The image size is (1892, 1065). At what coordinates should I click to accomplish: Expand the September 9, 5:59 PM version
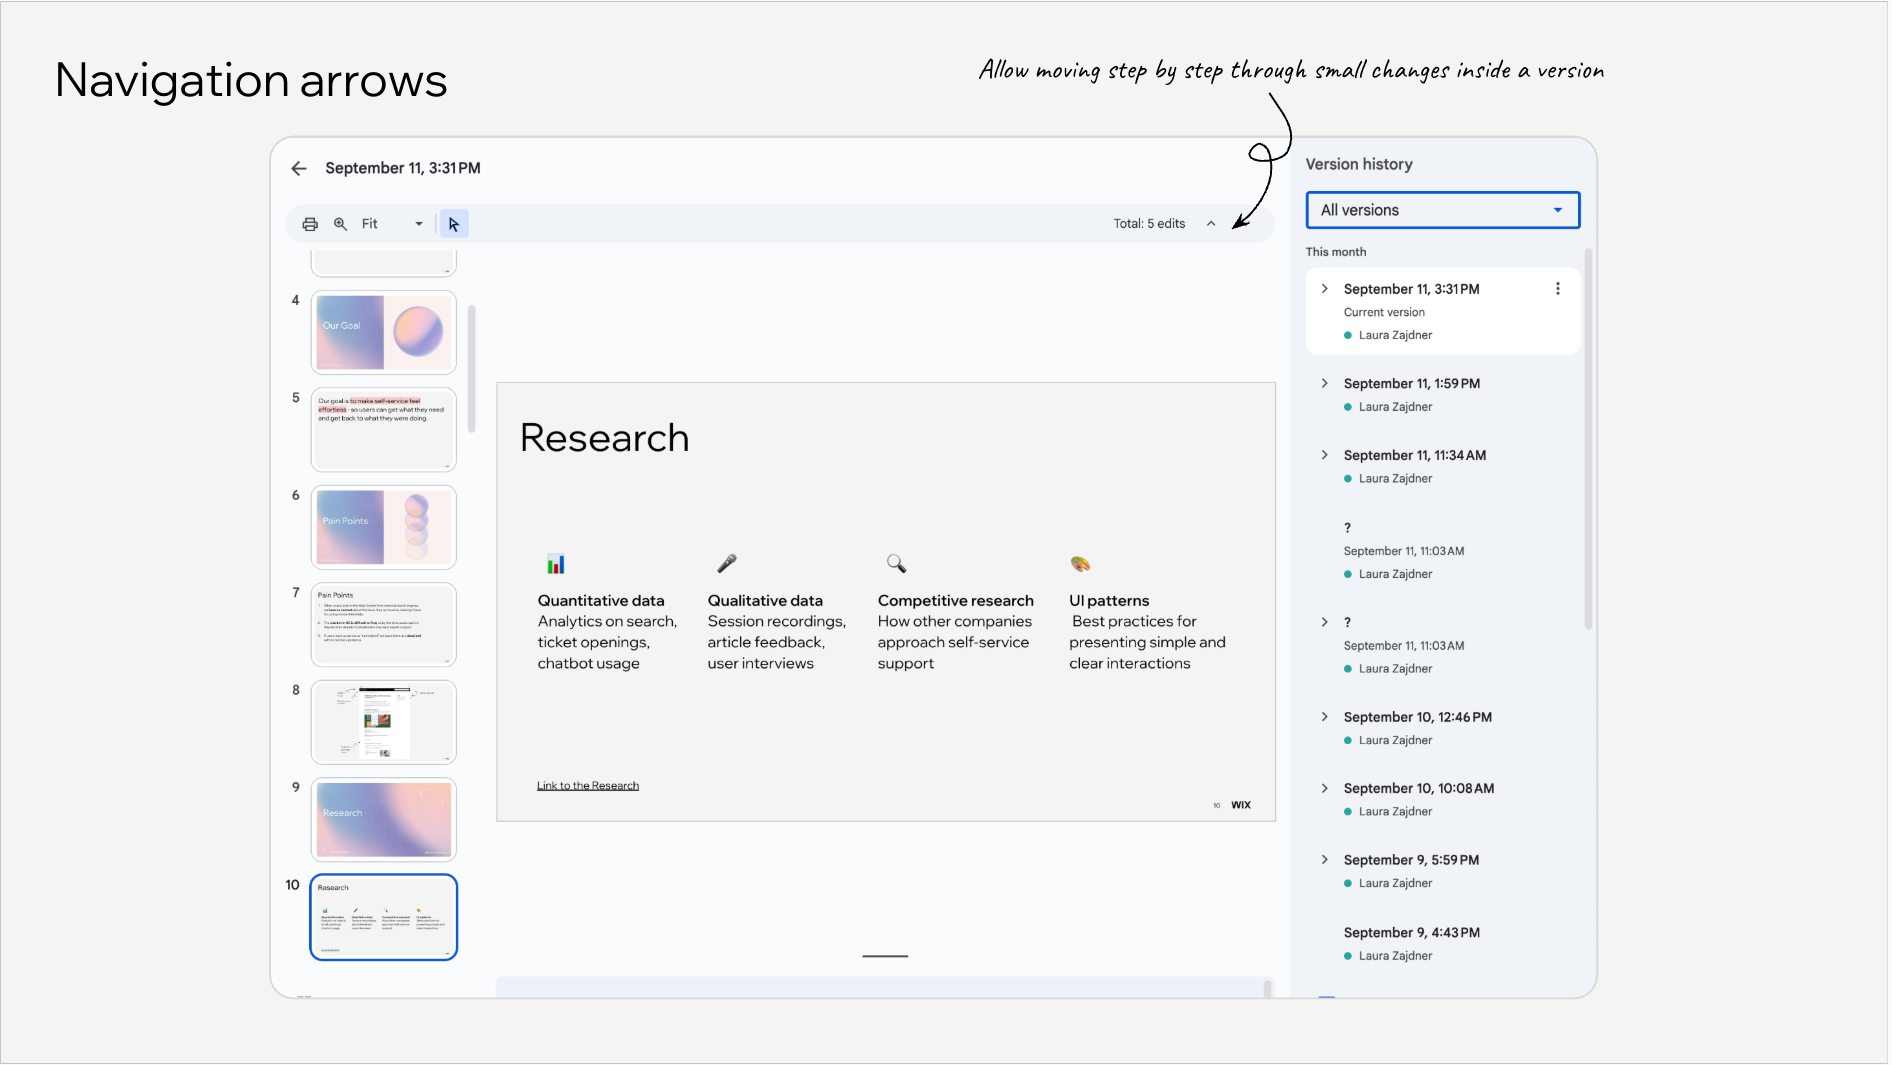click(1325, 860)
